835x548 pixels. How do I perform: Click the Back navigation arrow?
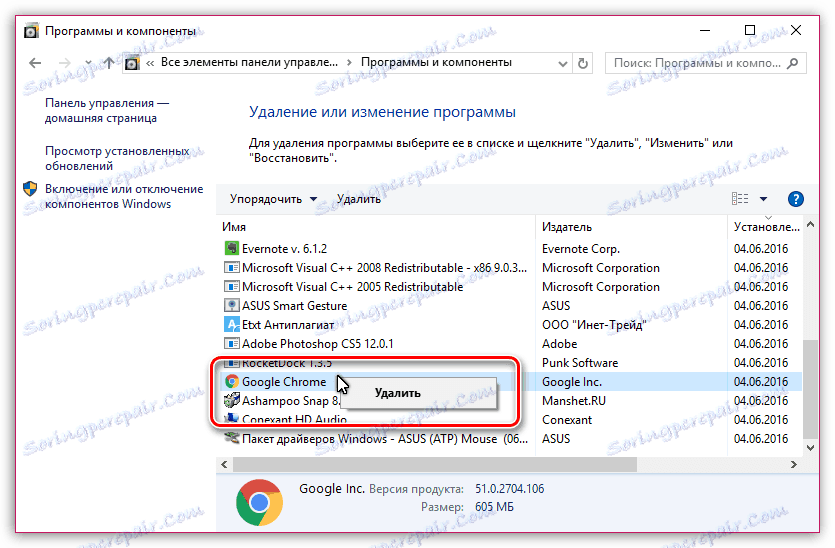click(x=35, y=63)
